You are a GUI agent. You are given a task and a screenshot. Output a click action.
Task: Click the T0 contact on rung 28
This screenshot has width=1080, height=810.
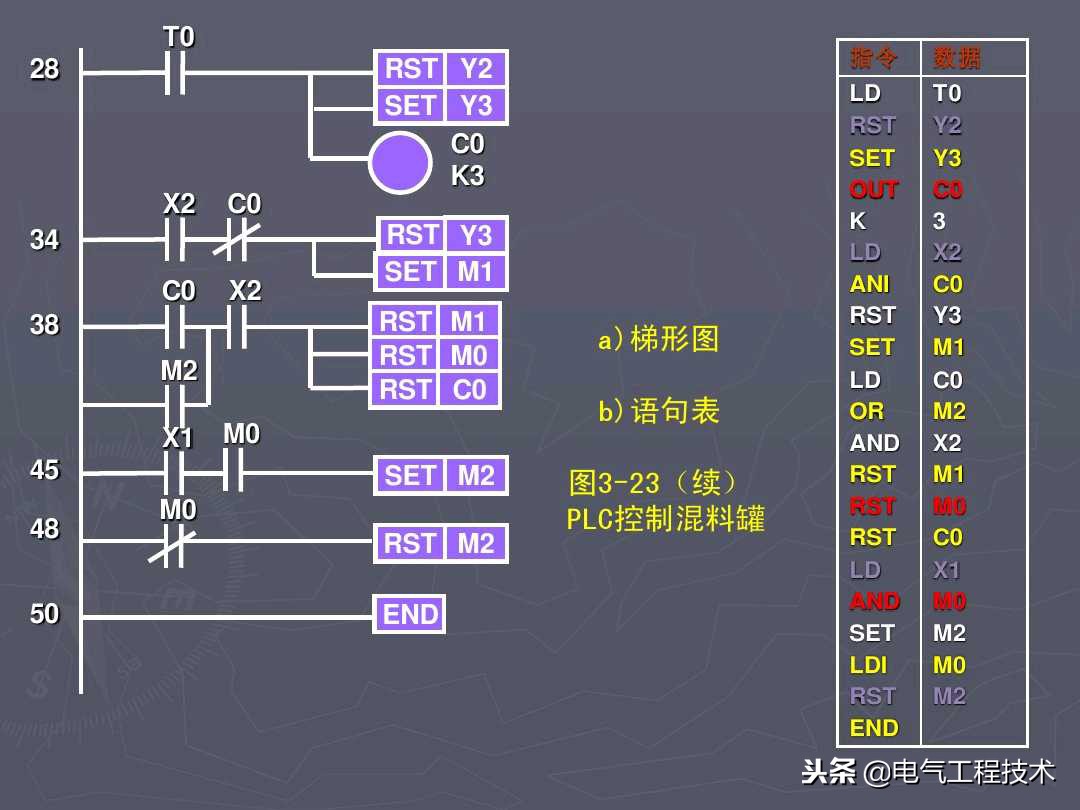click(x=178, y=70)
